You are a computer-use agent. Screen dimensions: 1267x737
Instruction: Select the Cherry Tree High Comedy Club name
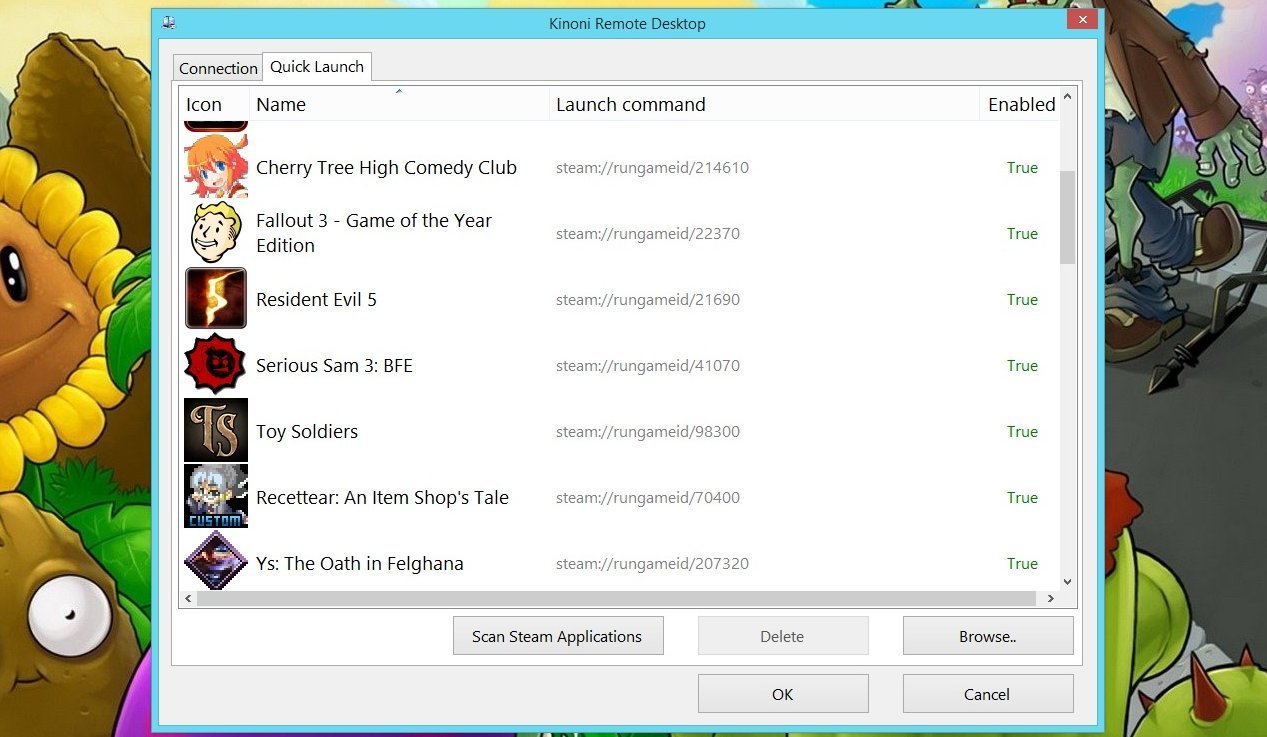[386, 168]
